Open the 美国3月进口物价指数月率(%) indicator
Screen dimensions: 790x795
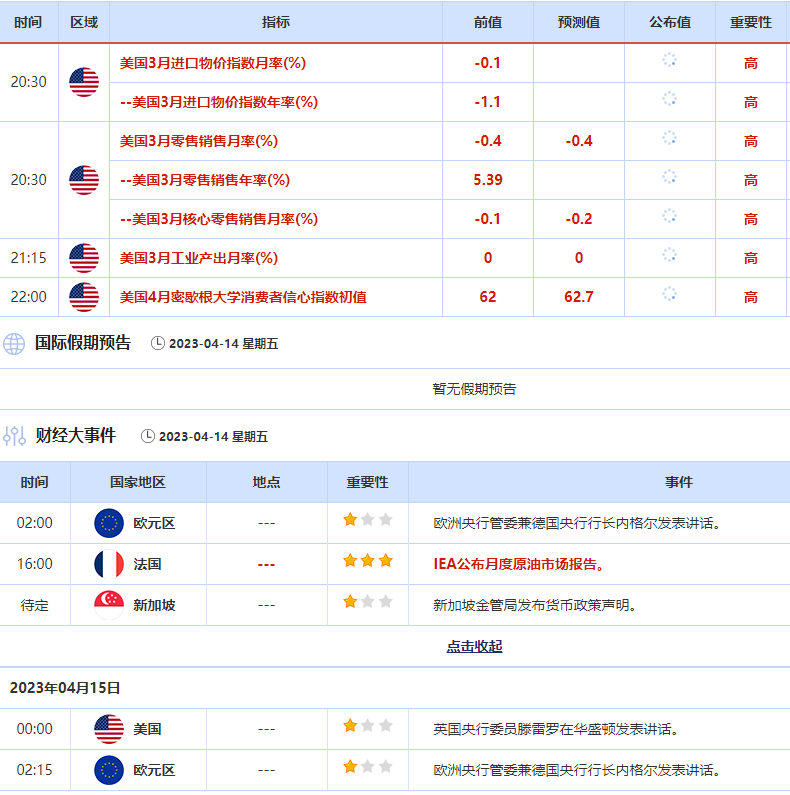click(x=212, y=63)
